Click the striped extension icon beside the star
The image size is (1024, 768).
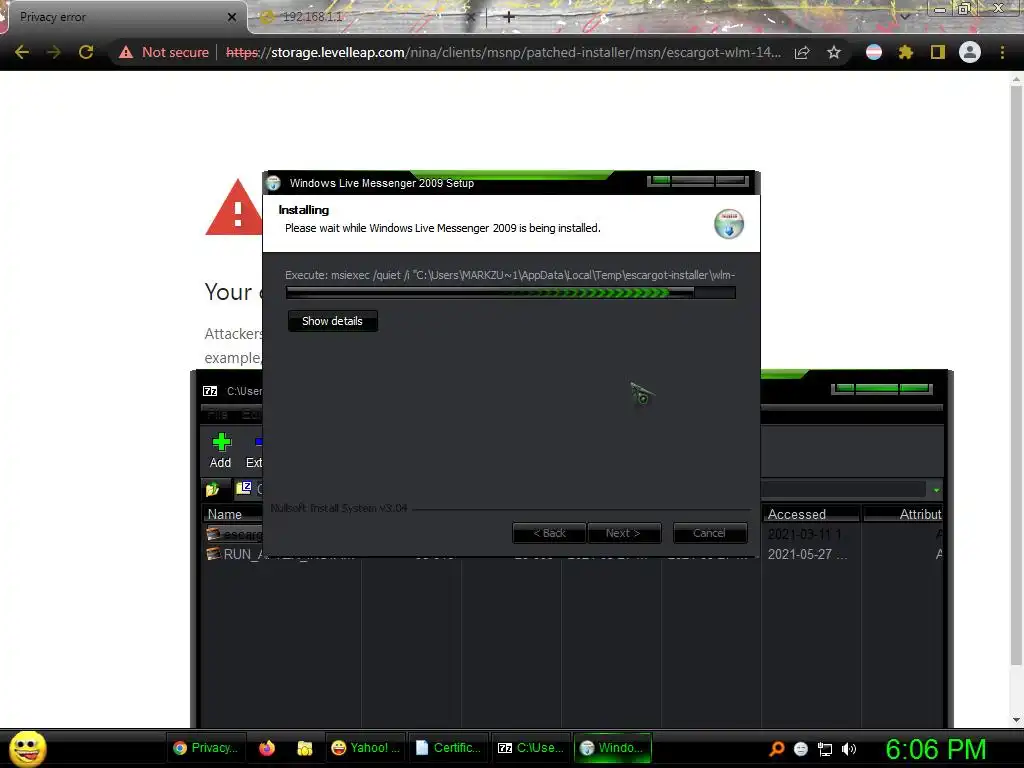click(x=874, y=52)
